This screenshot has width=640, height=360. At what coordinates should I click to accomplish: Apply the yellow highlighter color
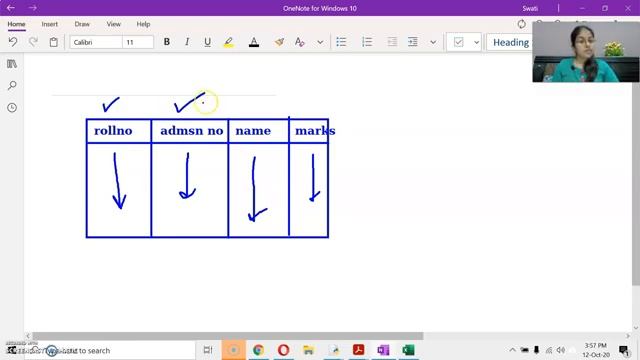229,42
